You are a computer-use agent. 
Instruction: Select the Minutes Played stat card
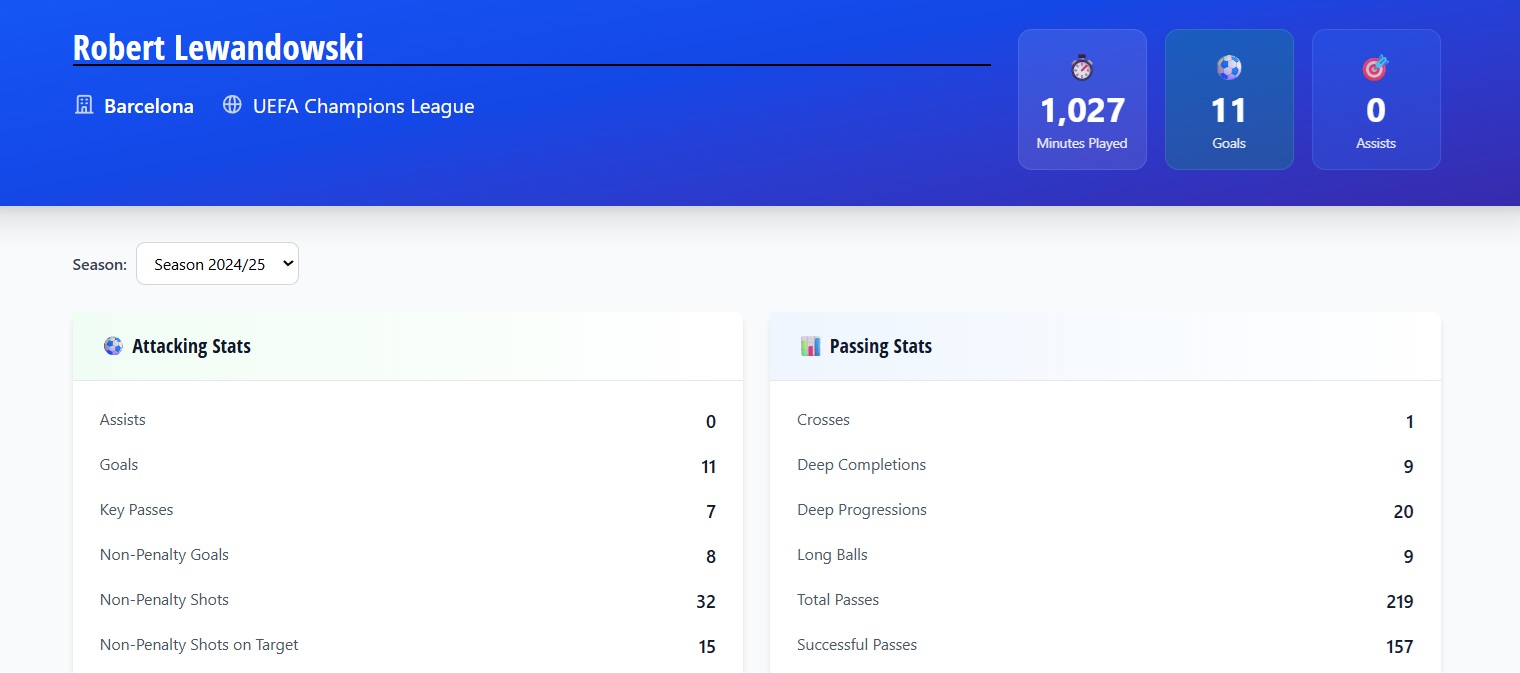[1082, 99]
